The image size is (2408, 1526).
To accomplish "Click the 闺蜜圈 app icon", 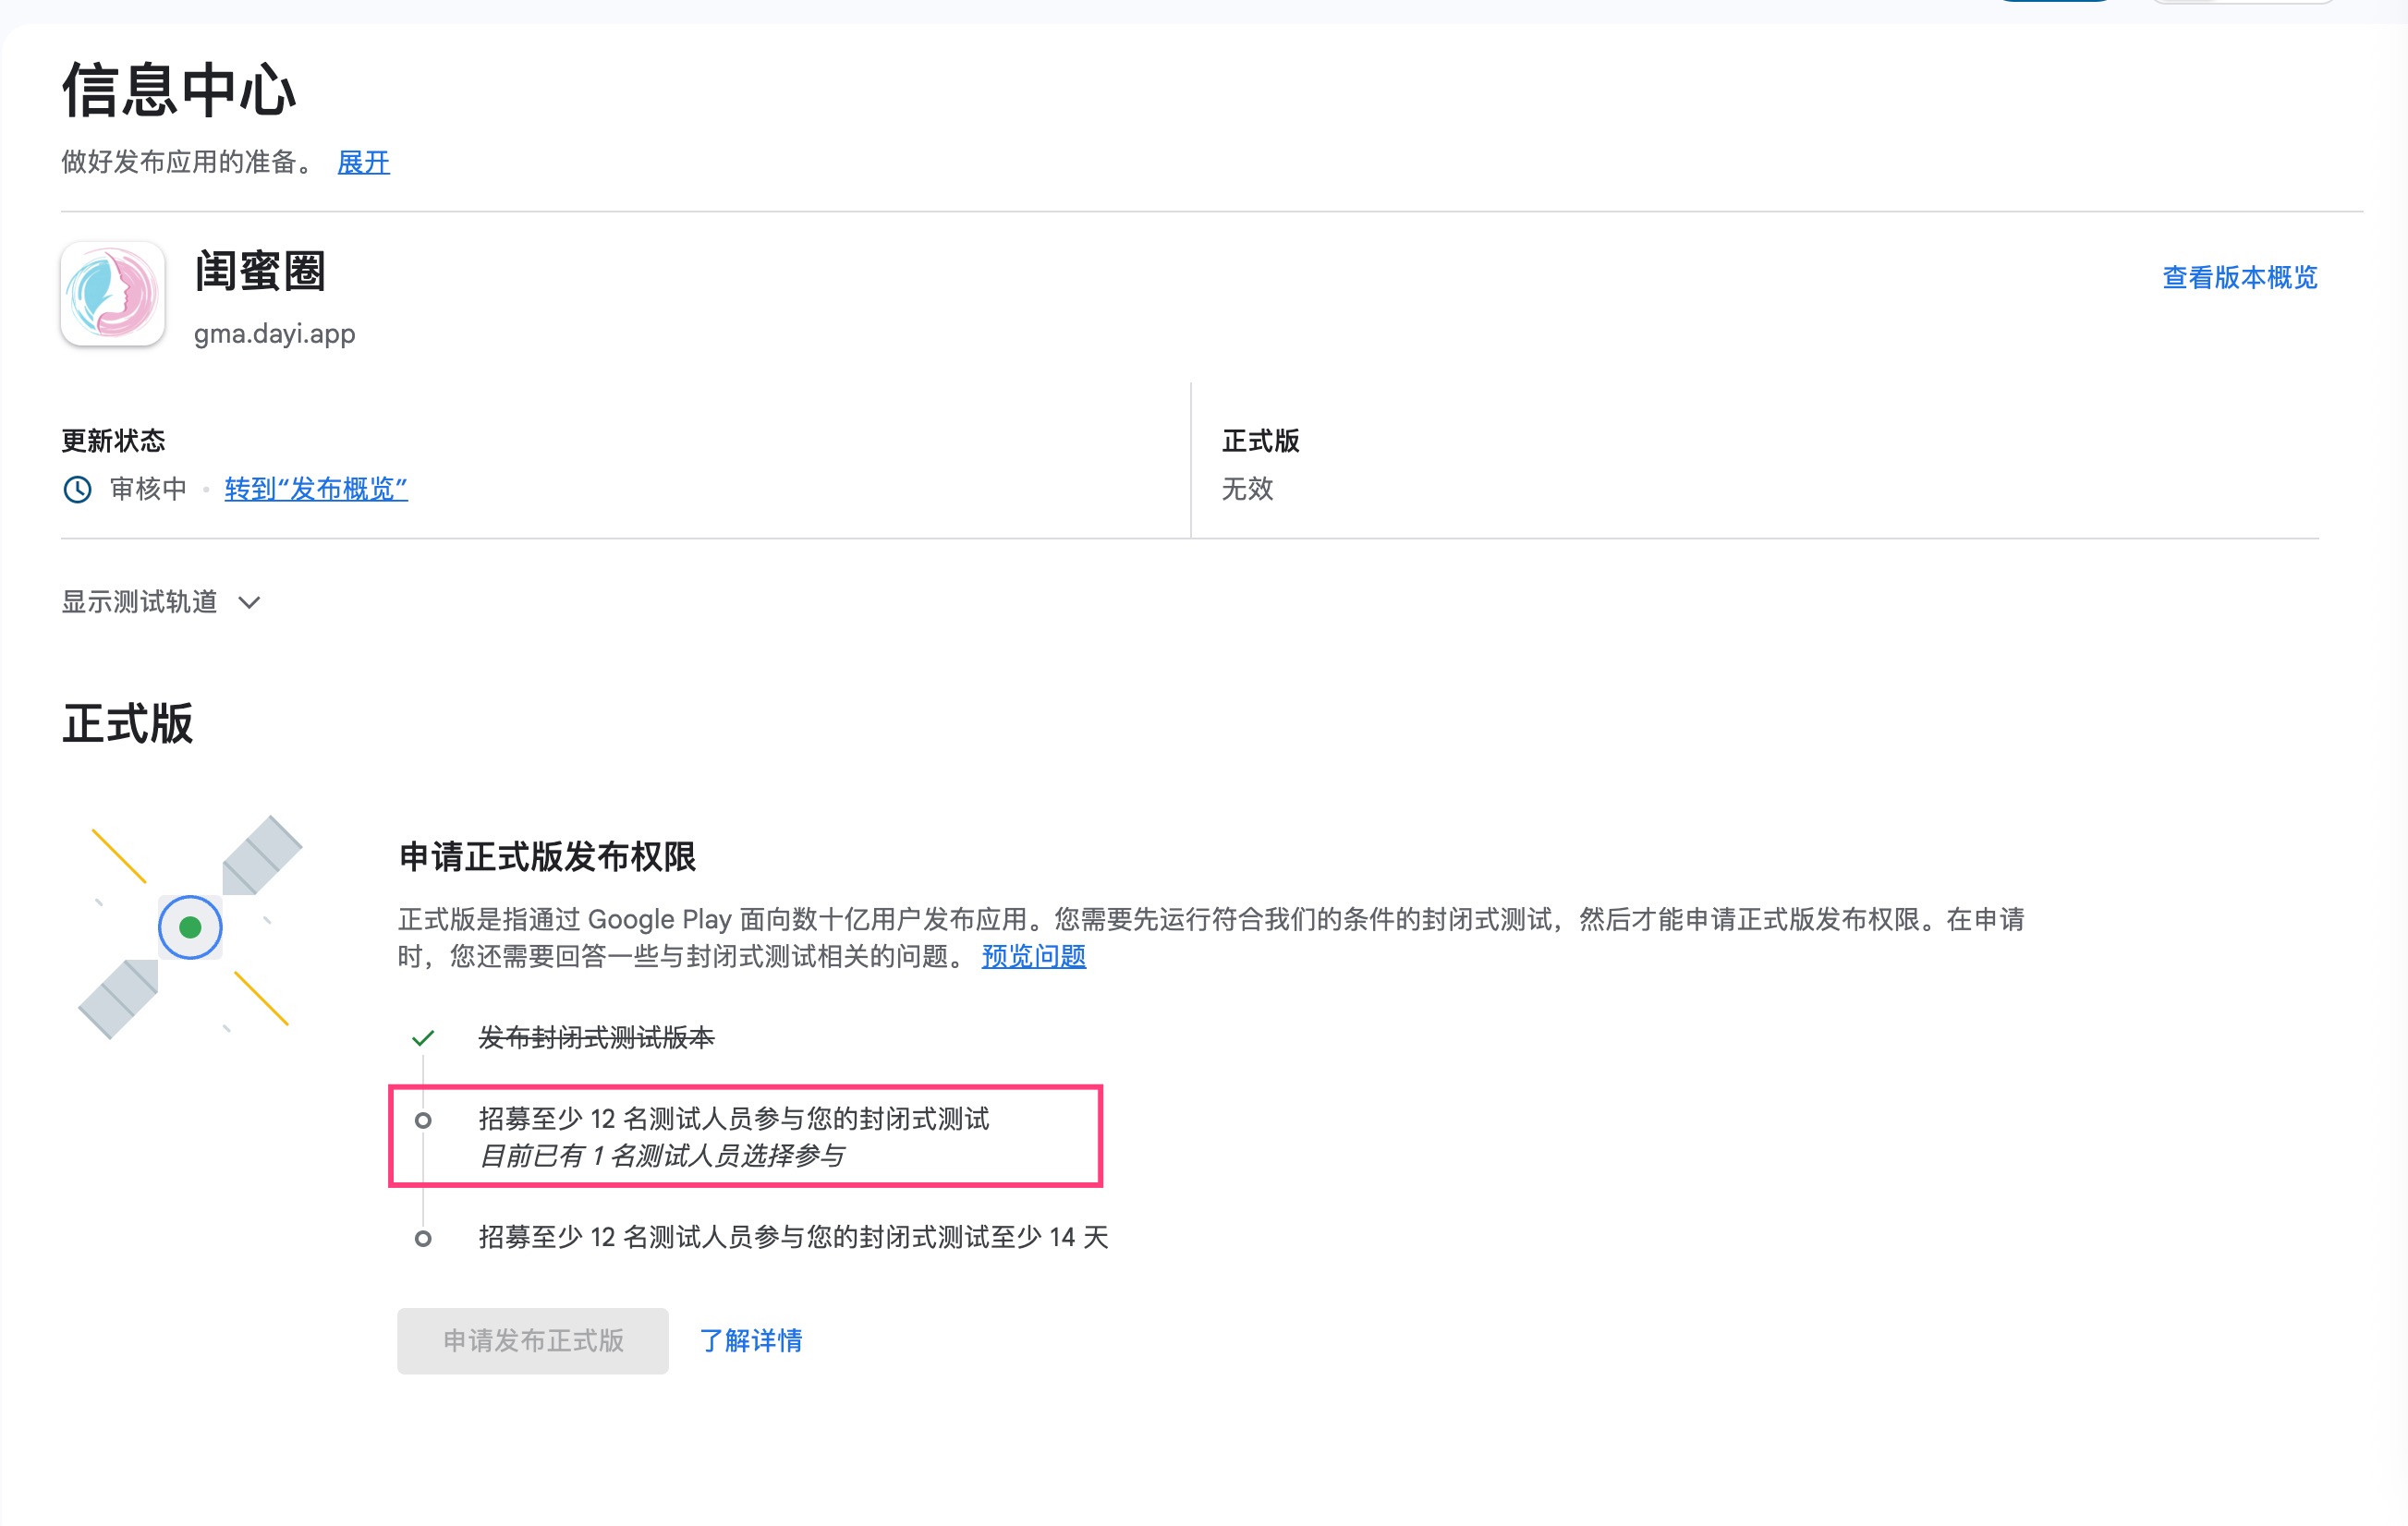I will coord(112,294).
